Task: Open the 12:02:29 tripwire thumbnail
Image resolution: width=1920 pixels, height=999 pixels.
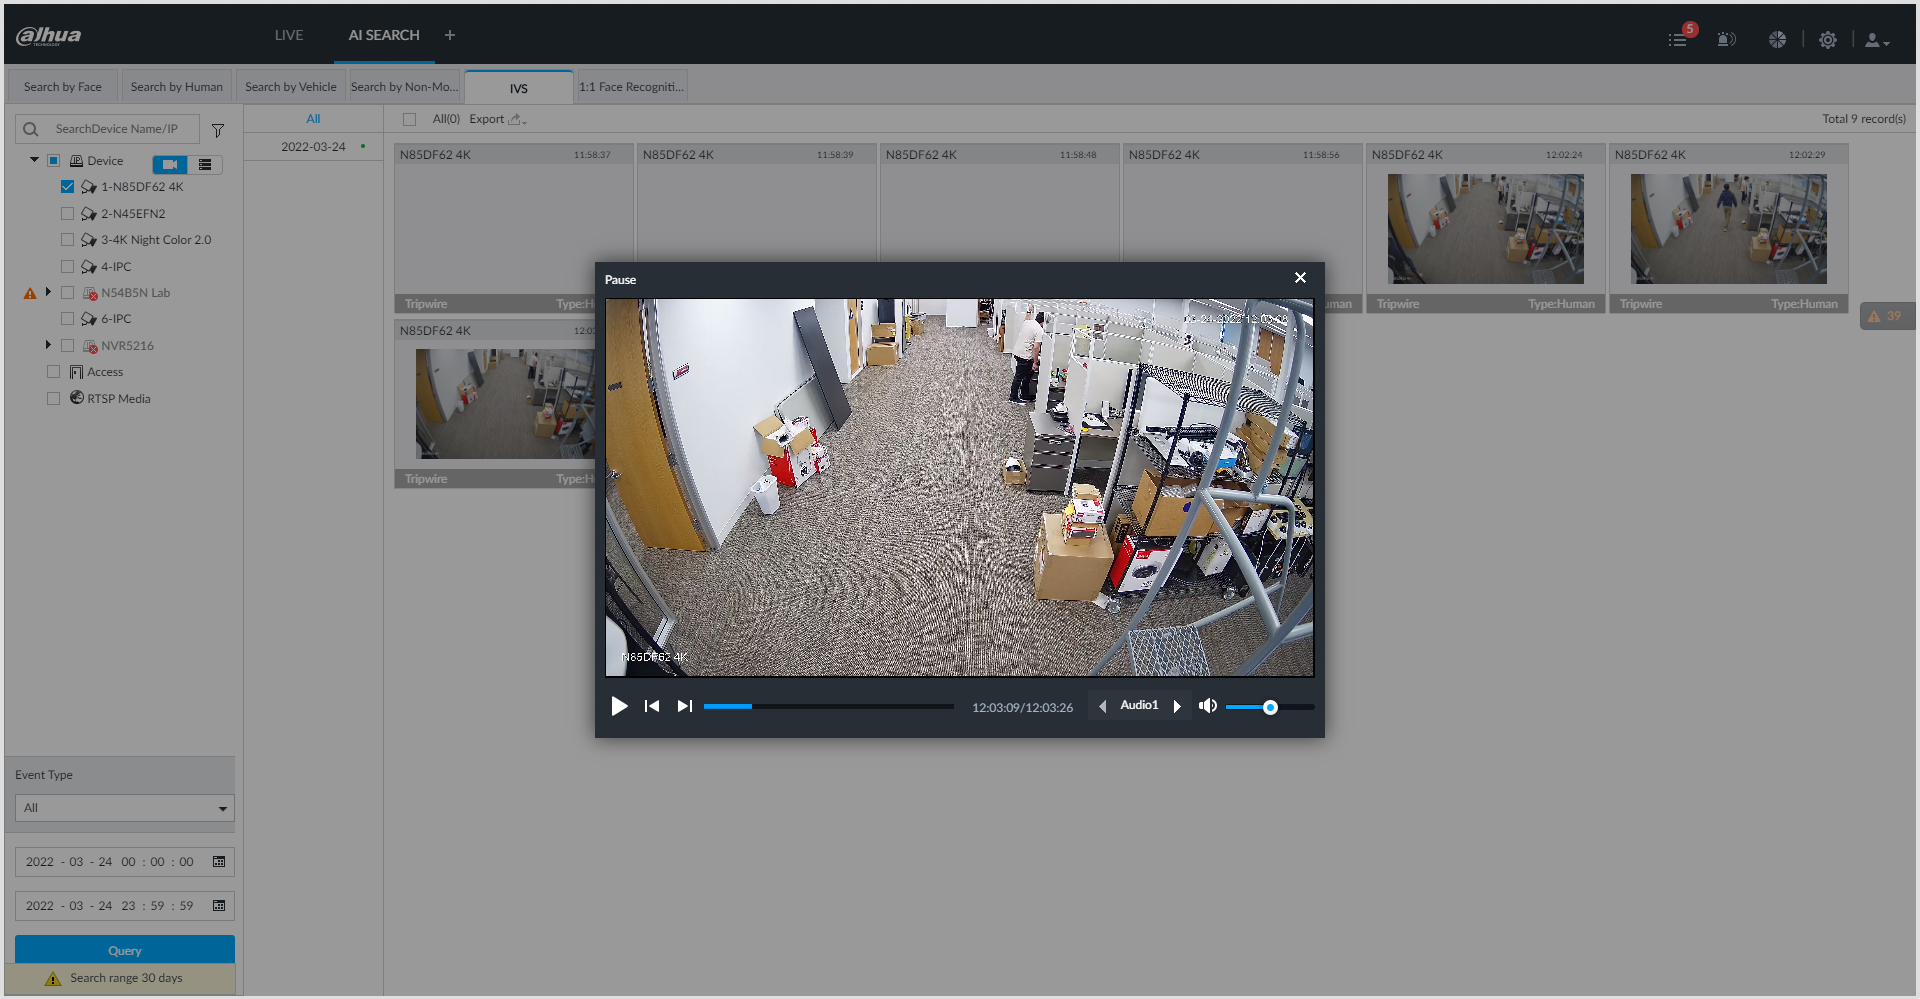Action: [1729, 229]
